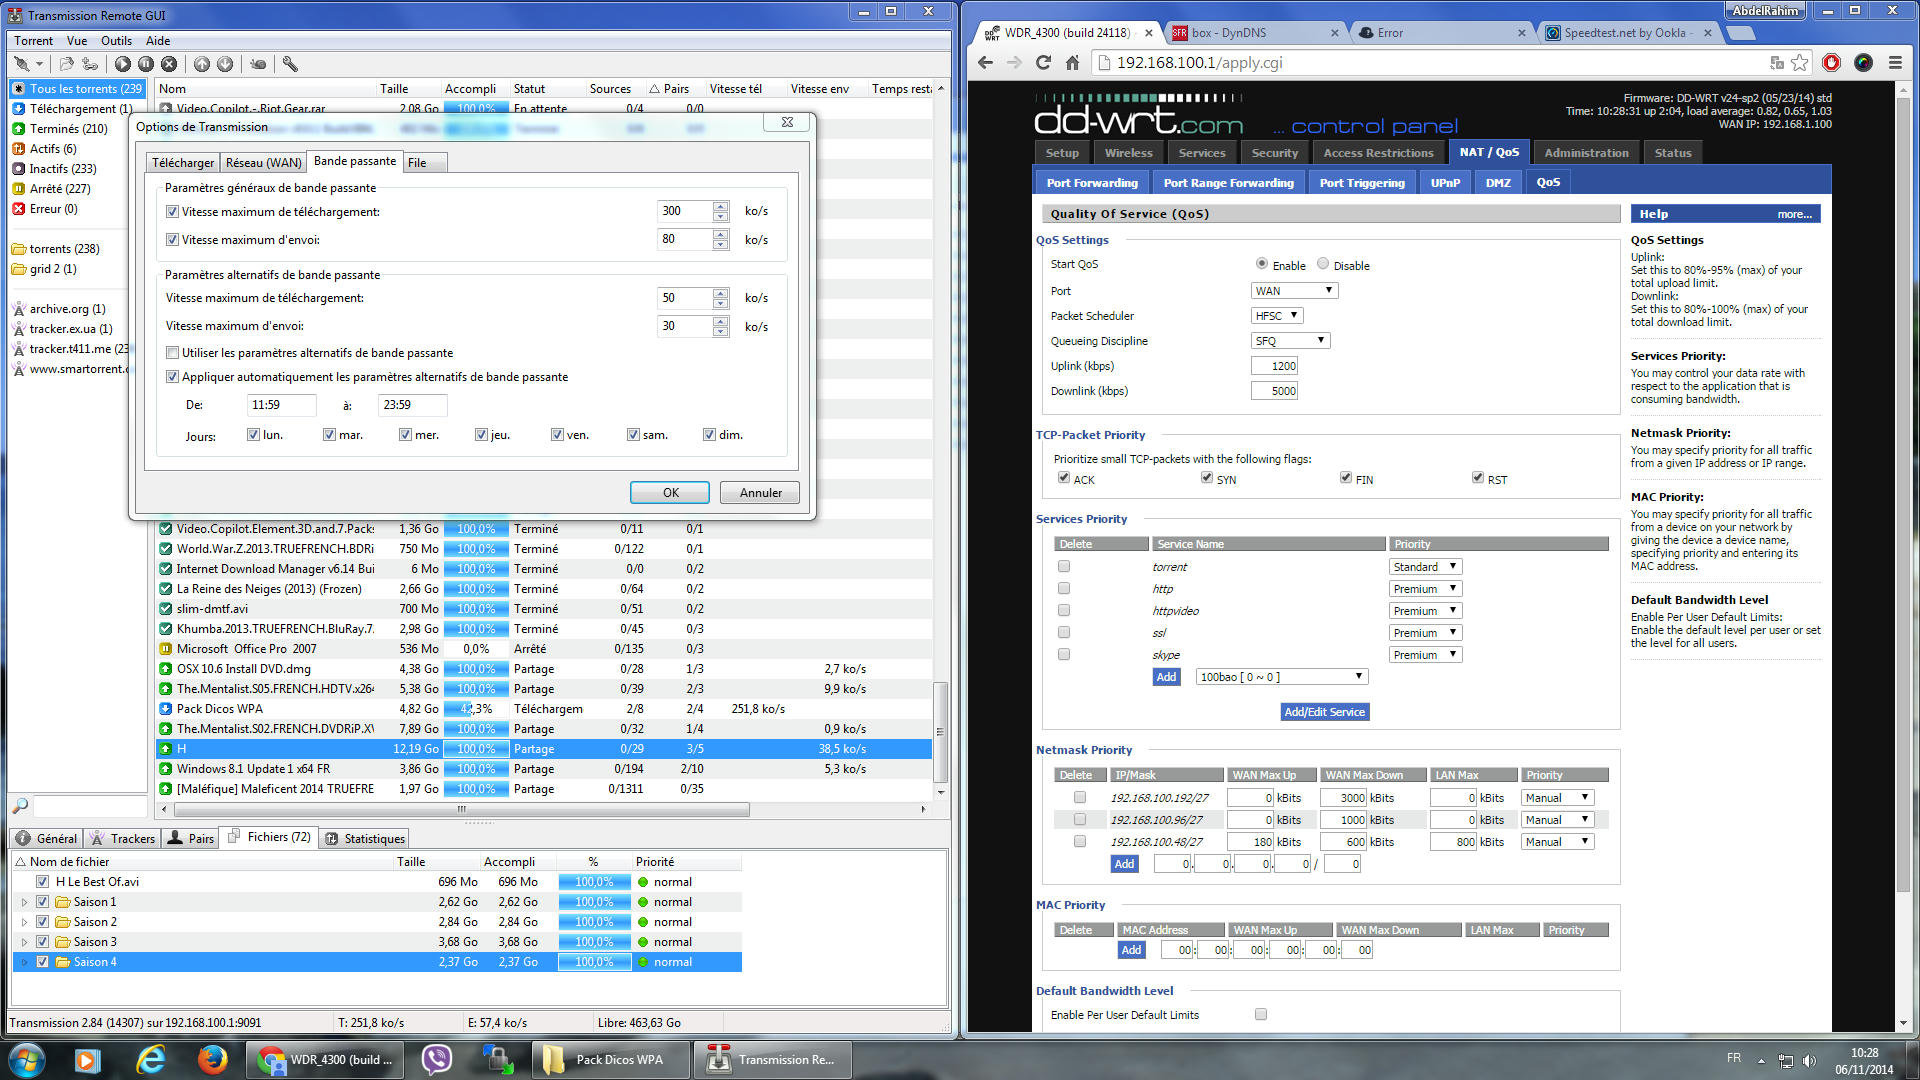Viewport: 1920px width, 1080px height.
Task: Open Firefox from the taskbar
Action: tap(211, 1059)
